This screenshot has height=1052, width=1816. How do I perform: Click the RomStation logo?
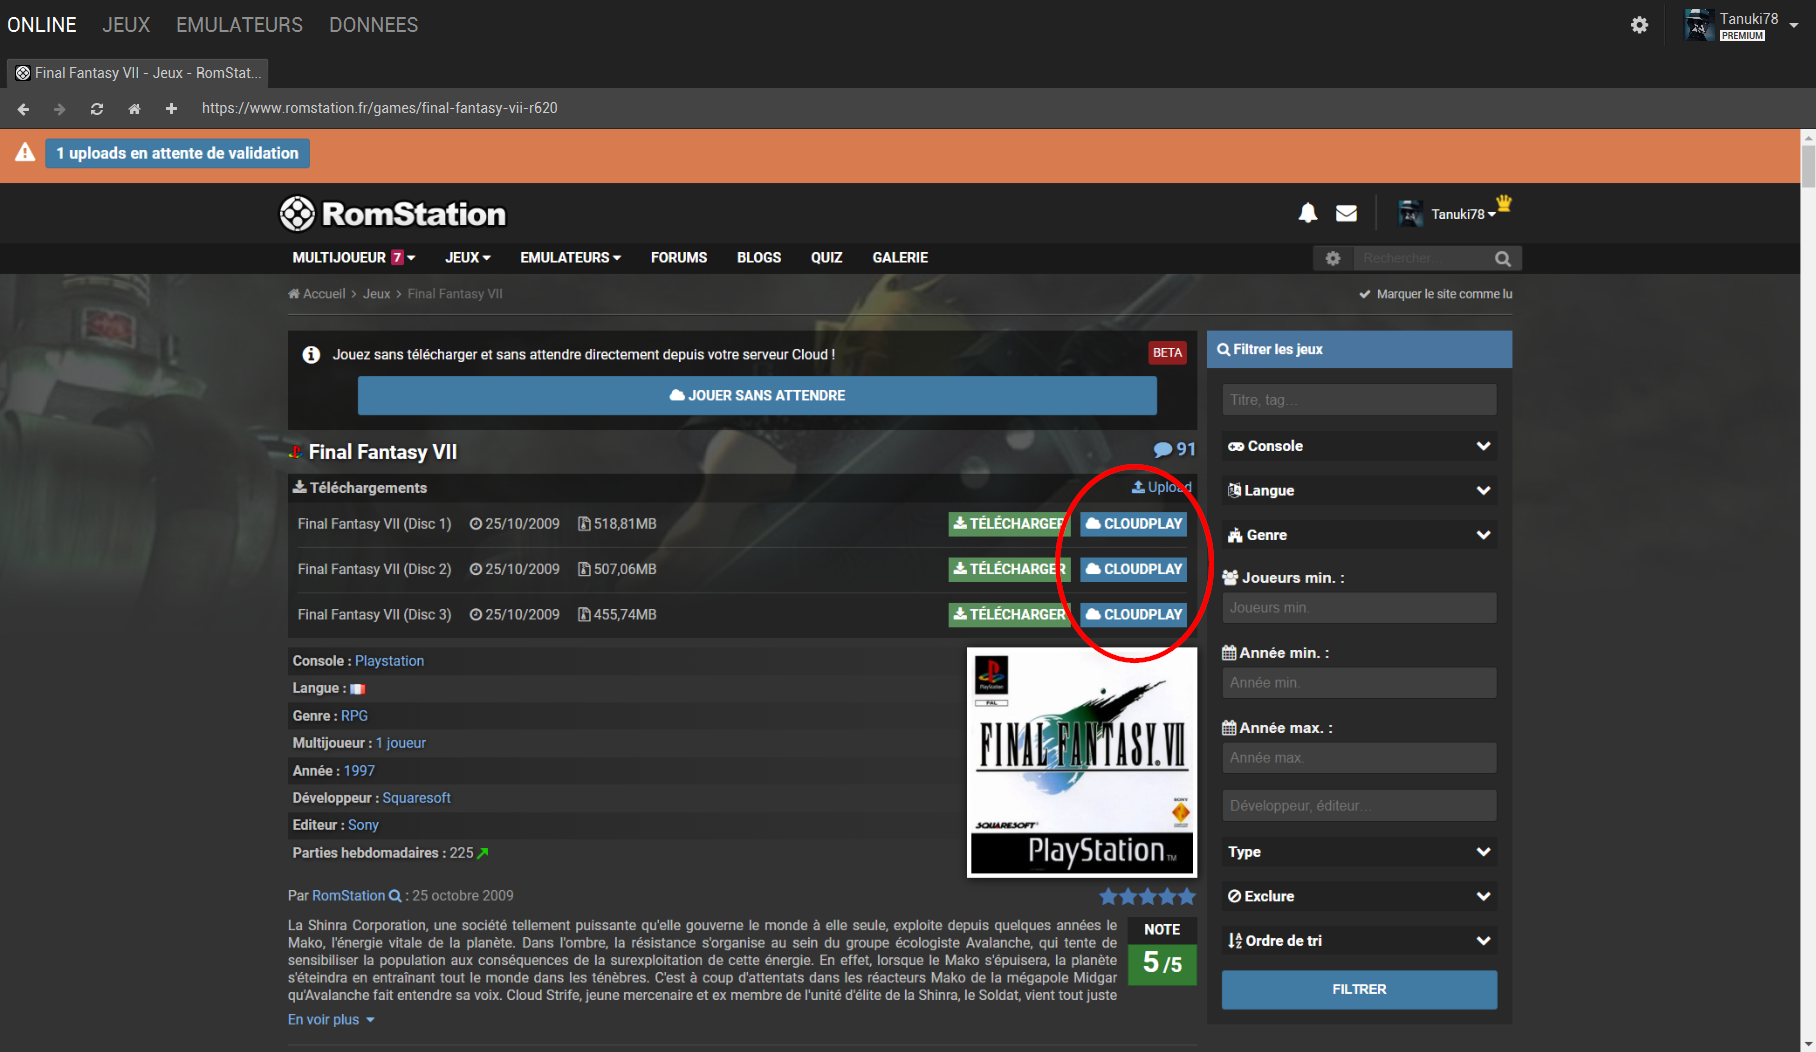(392, 213)
